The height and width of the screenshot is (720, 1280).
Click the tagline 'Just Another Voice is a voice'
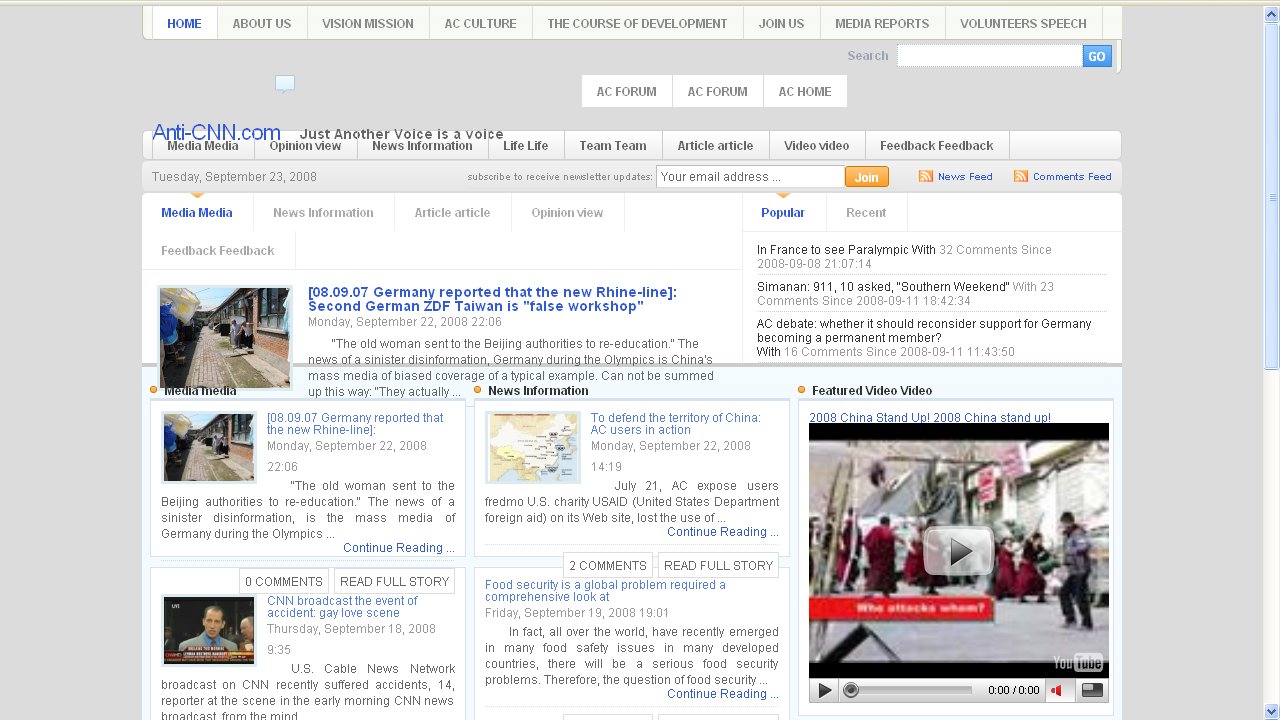click(x=401, y=134)
